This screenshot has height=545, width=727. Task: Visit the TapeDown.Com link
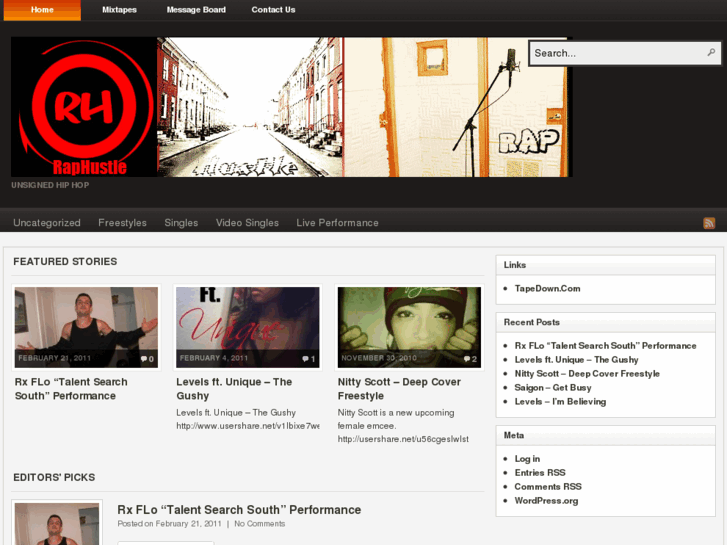click(x=548, y=289)
